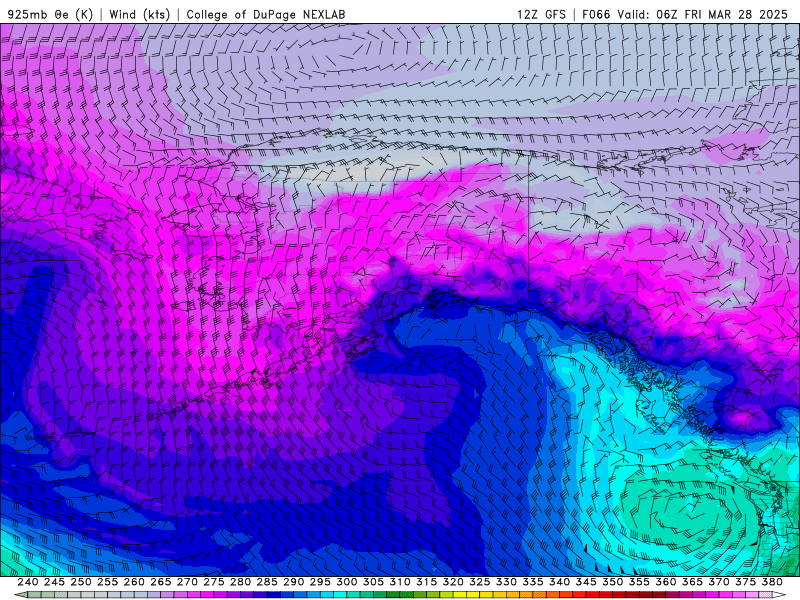The height and width of the screenshot is (600, 800).
Task: Click the 330 value on the color scale
Action: 506,582
